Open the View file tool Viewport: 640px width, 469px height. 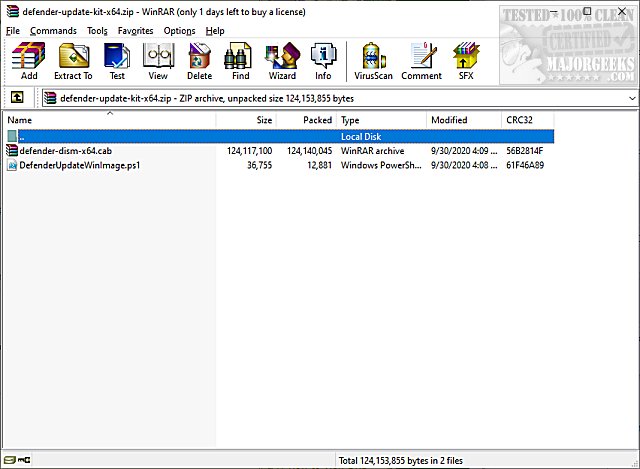[x=158, y=61]
